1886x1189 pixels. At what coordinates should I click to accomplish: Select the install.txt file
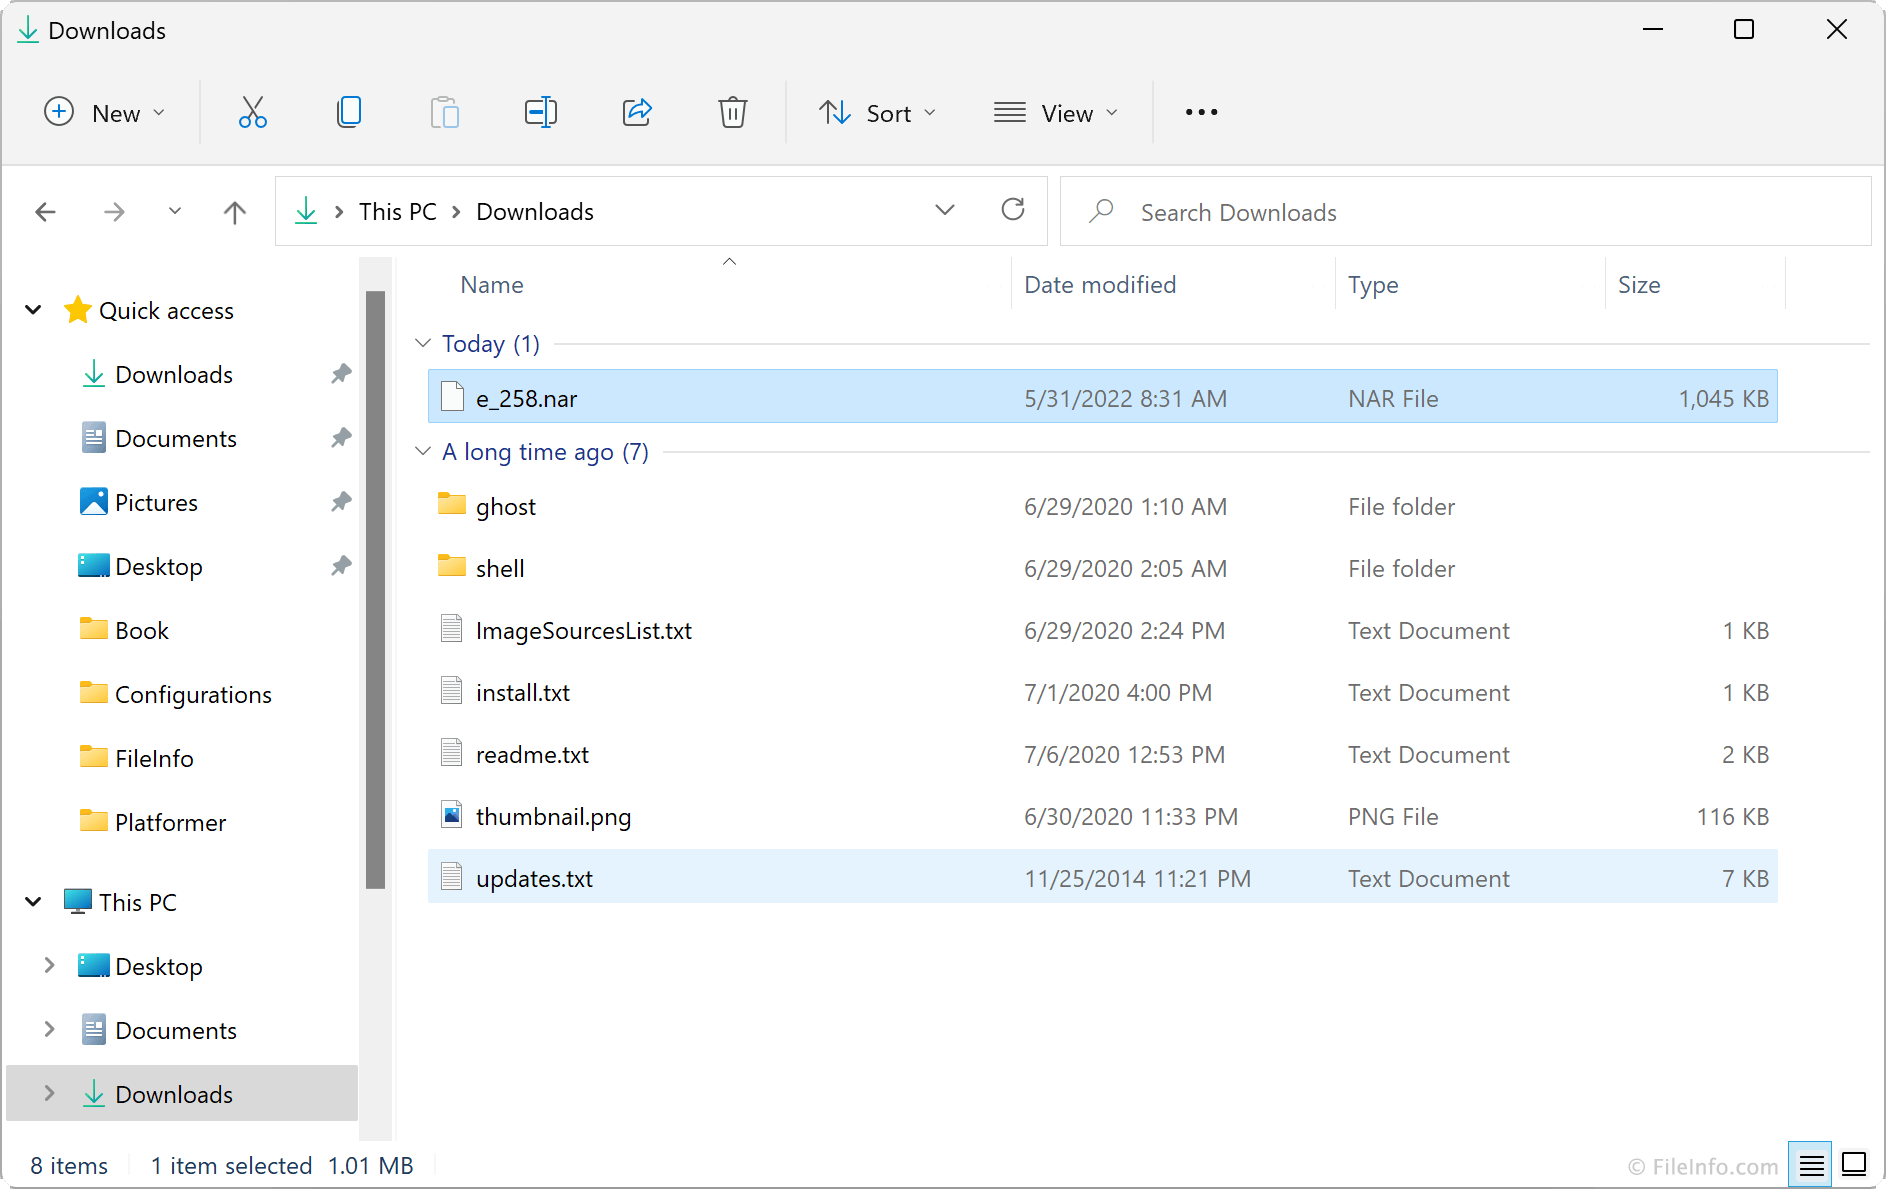[x=1102, y=692]
